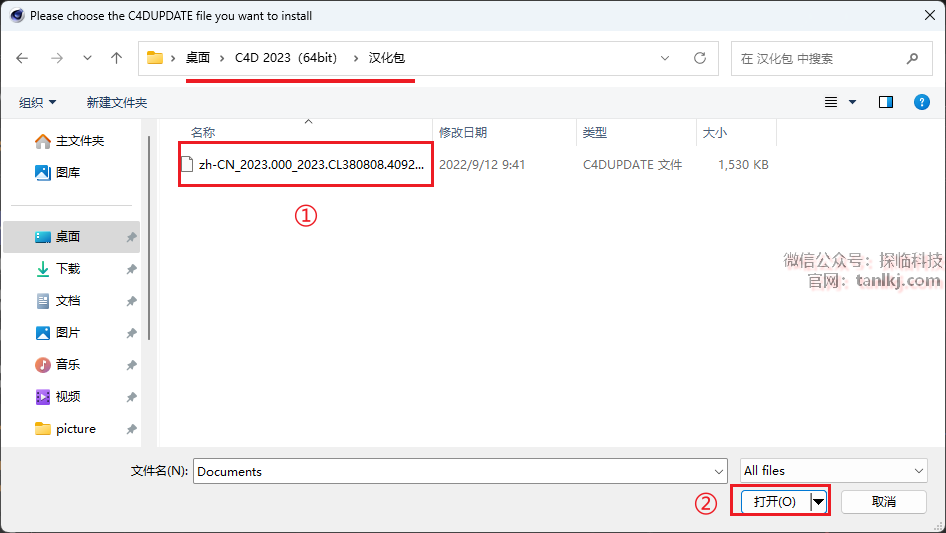The width and height of the screenshot is (946, 533).
Task: Click the sidebar vertical scrollbar
Action: tap(148, 238)
